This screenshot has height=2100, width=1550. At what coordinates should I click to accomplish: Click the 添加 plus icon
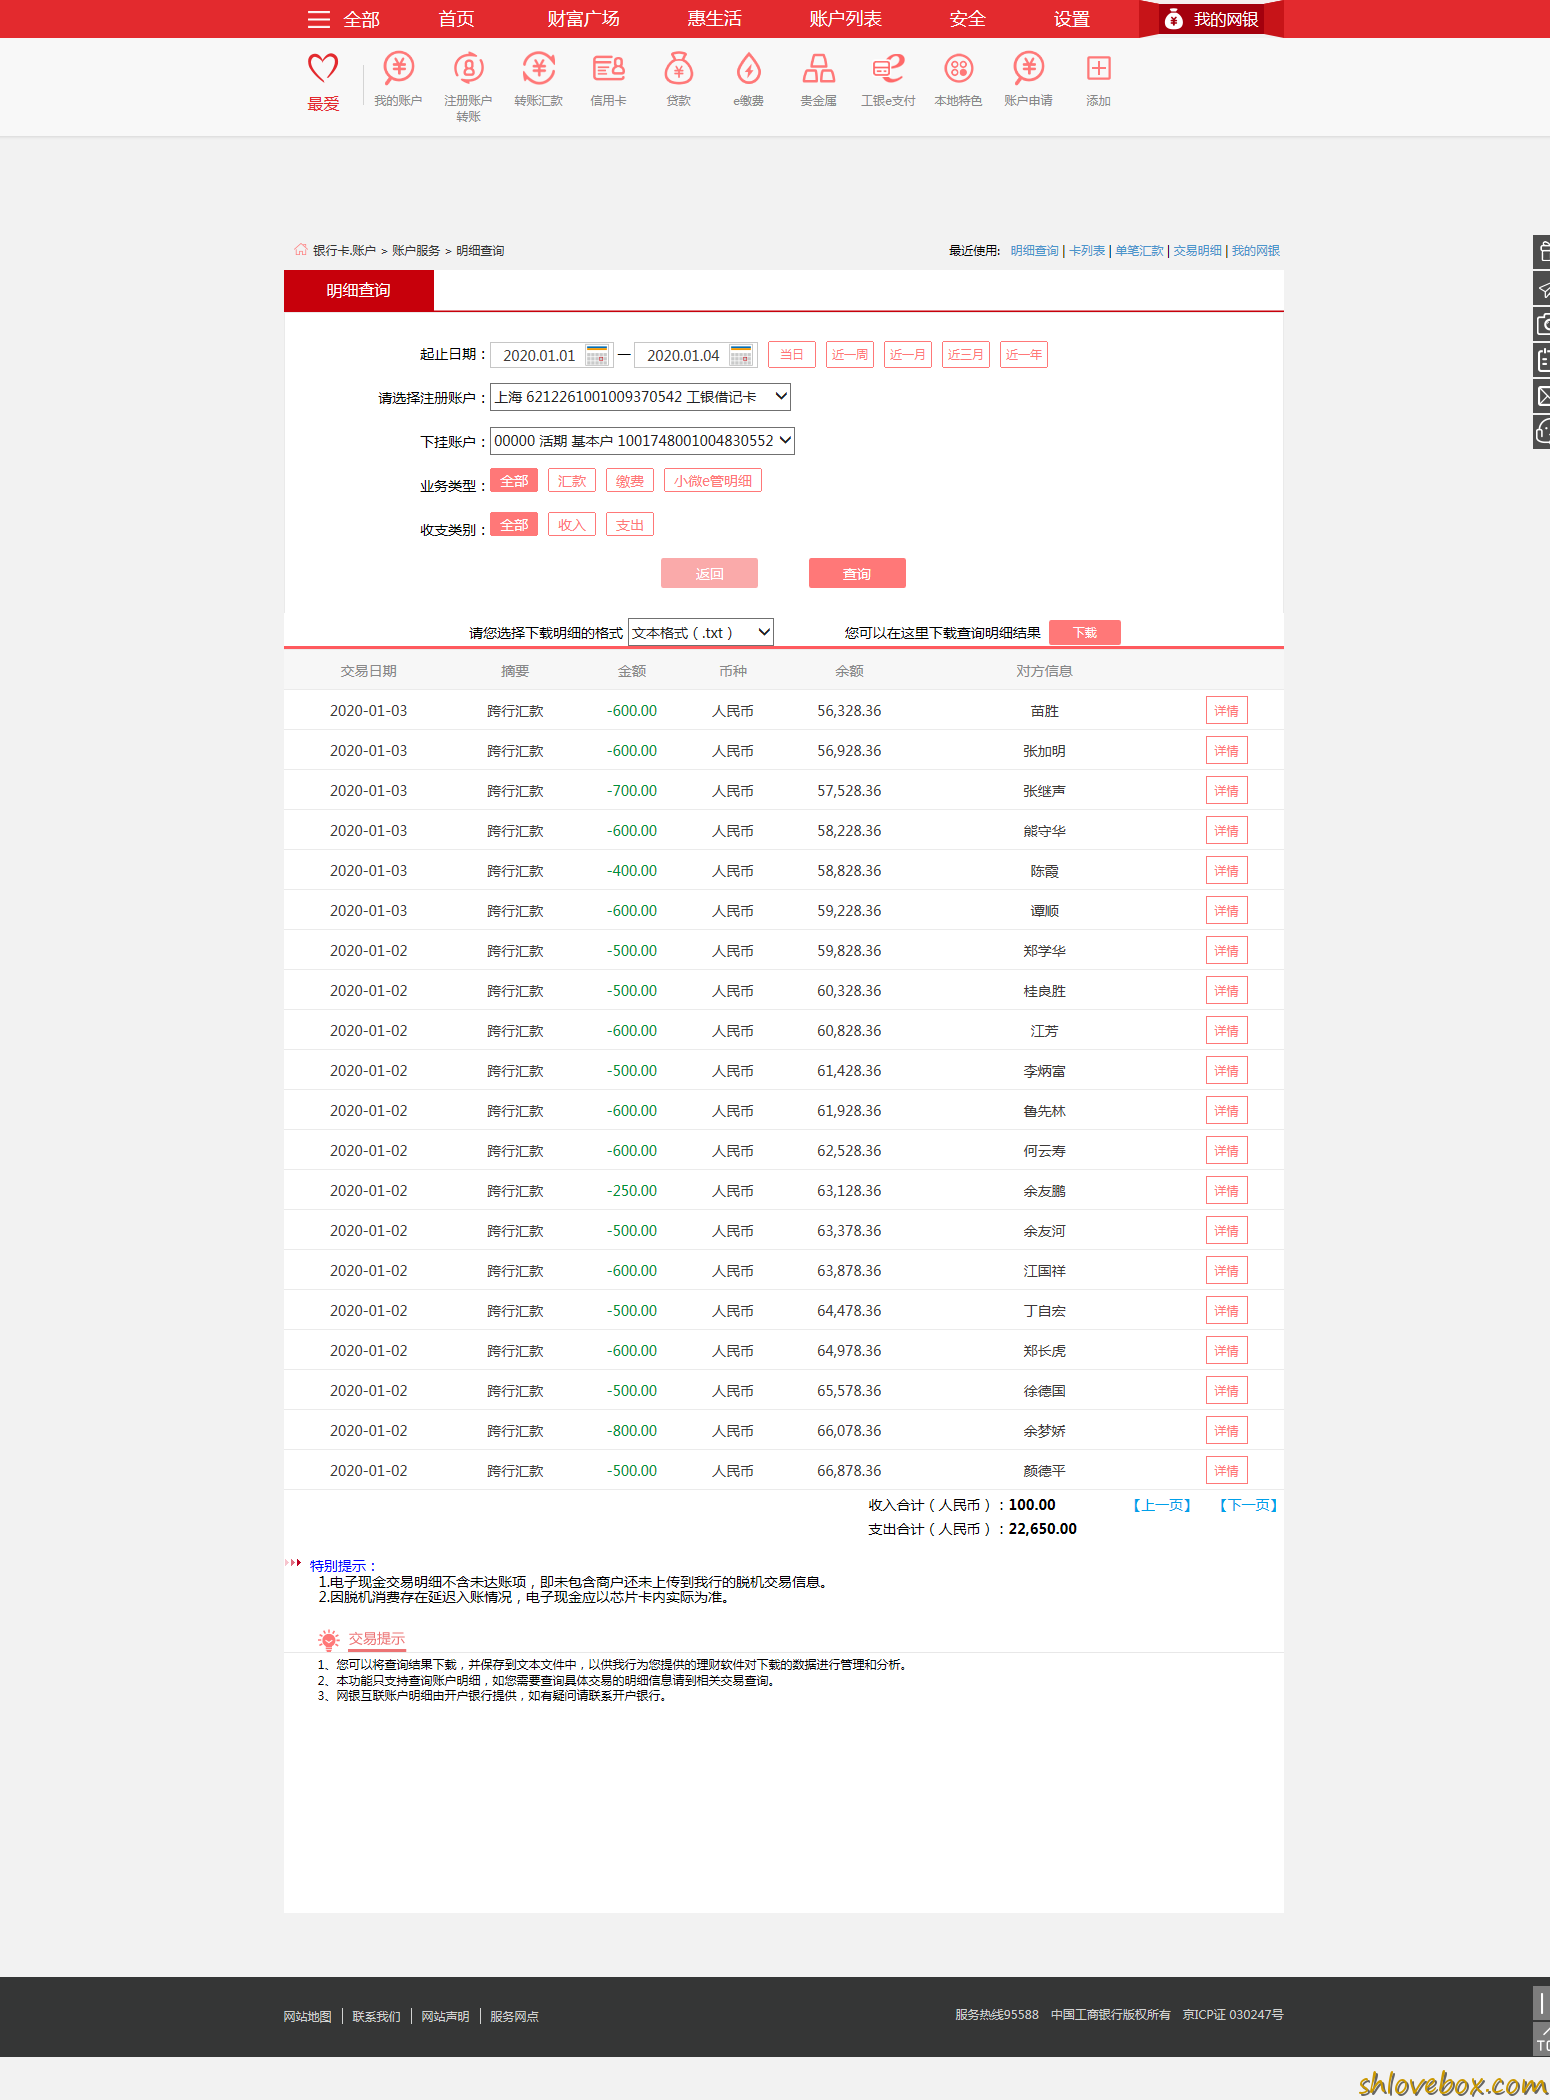1098,68
